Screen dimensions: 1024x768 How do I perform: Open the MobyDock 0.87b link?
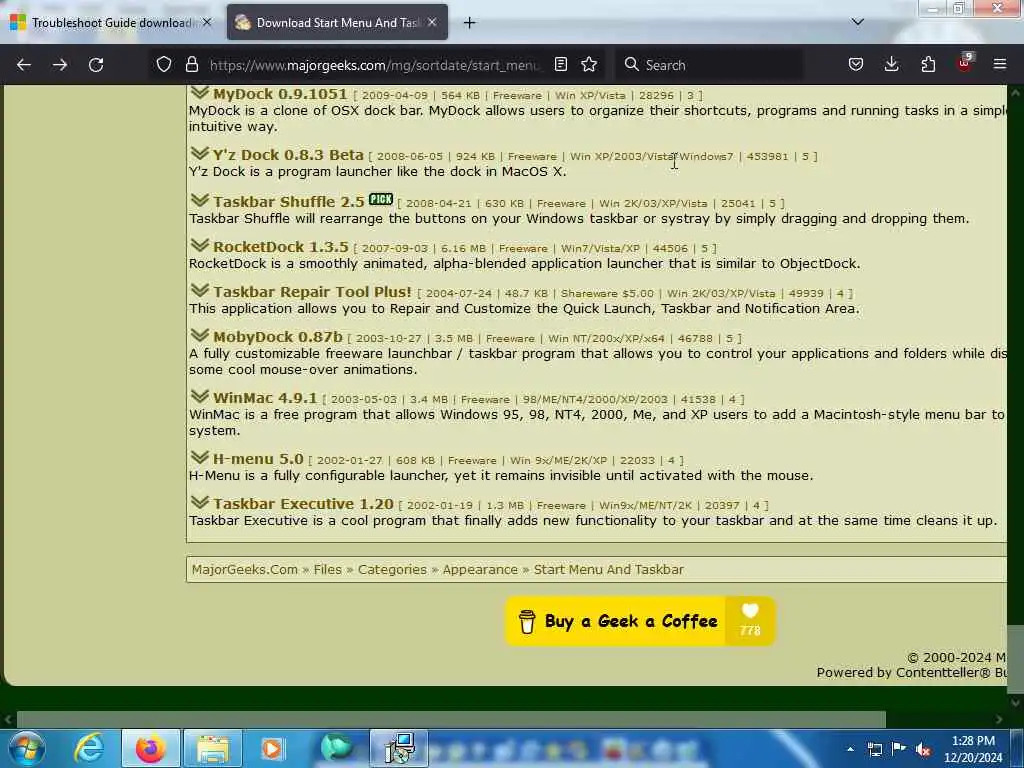tap(278, 338)
